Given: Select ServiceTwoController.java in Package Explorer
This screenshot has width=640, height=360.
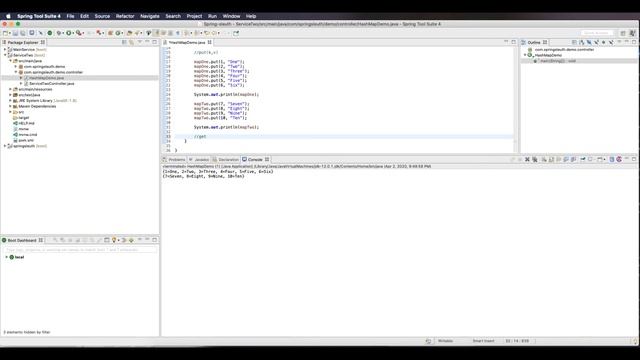Looking at the screenshot, I should coord(51,84).
